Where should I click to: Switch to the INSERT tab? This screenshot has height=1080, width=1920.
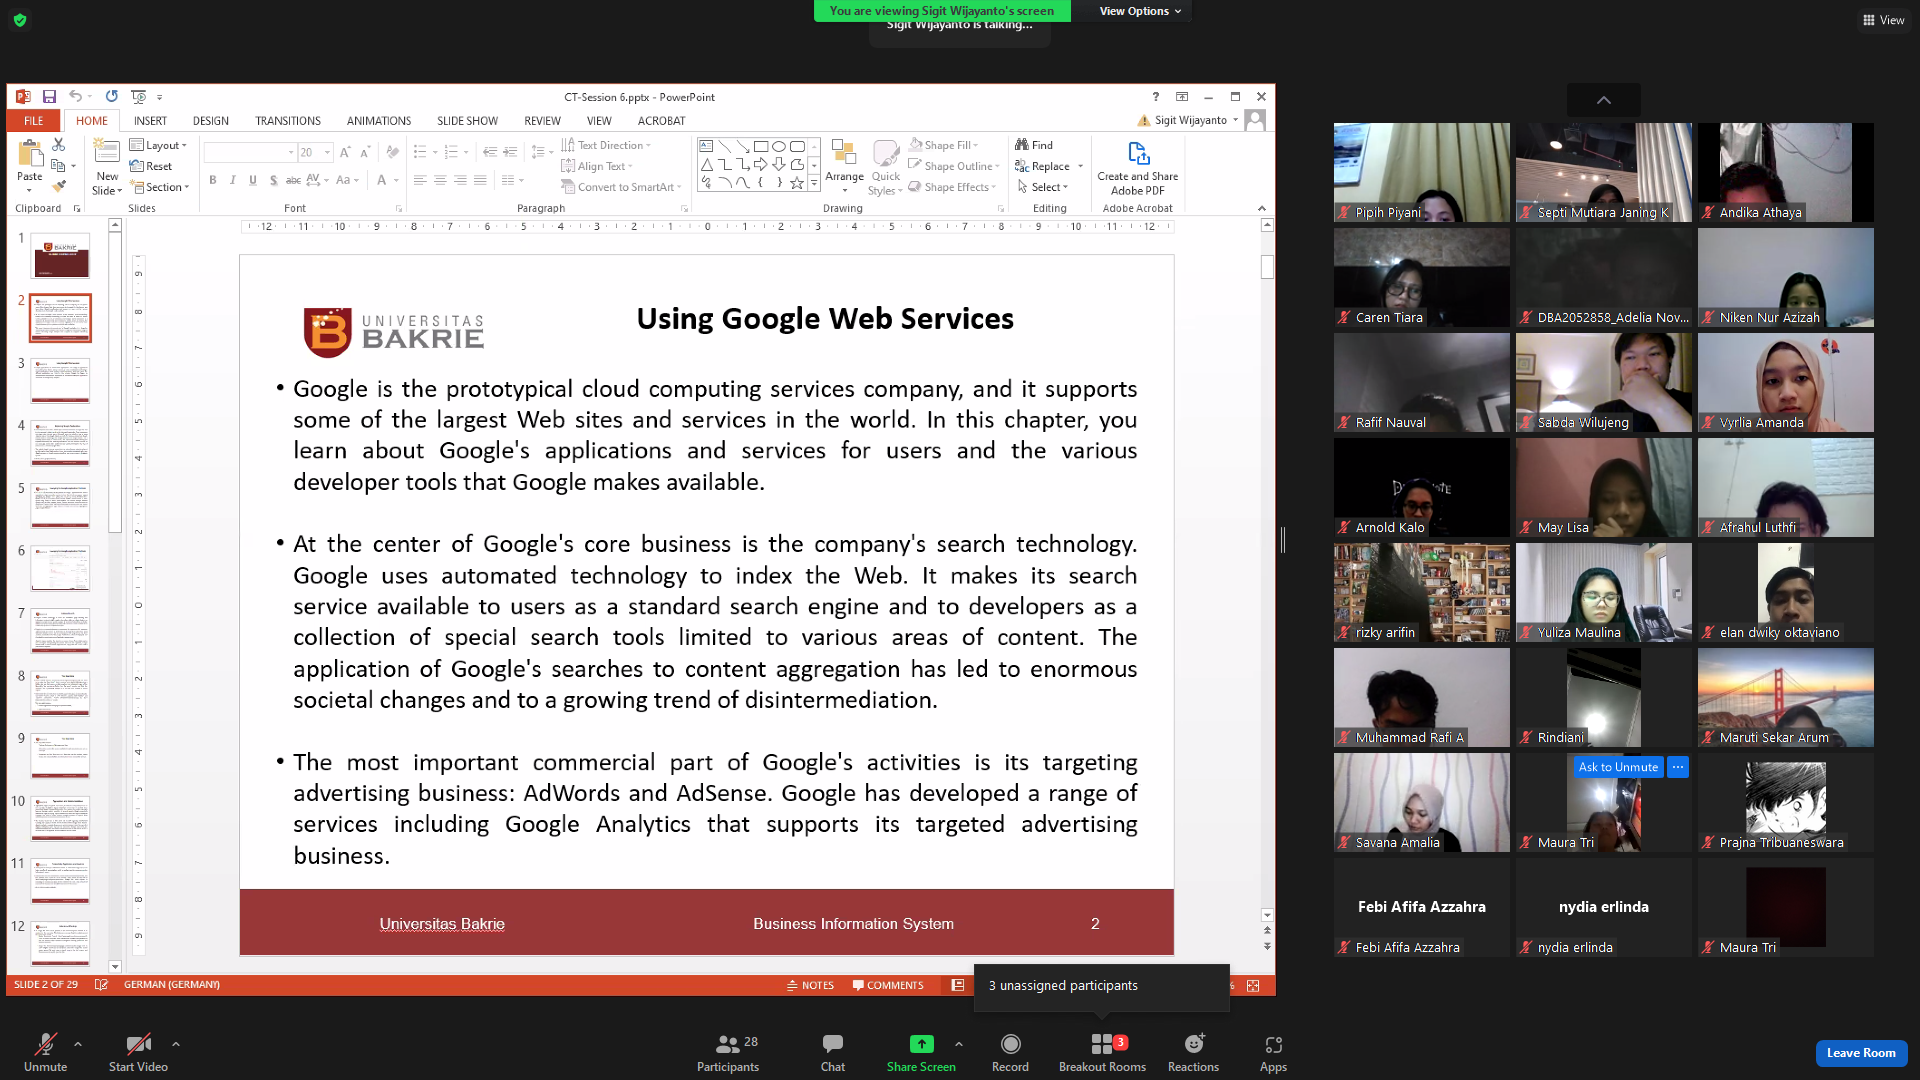click(x=150, y=121)
